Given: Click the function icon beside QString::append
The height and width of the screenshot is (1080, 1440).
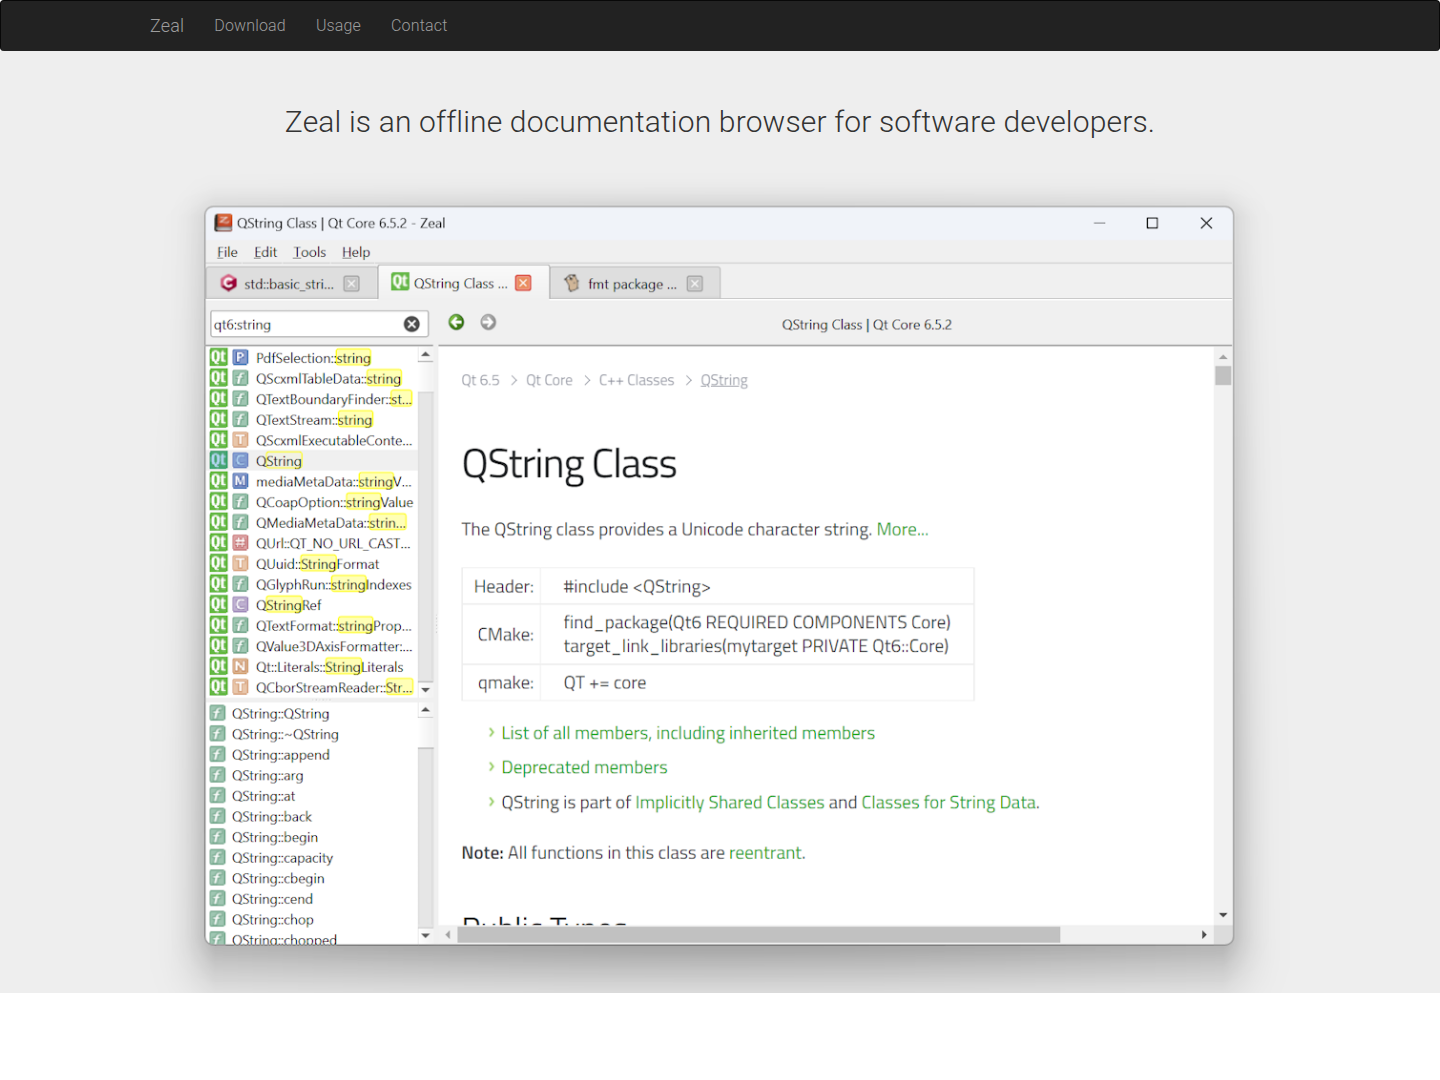Looking at the screenshot, I should click(217, 754).
